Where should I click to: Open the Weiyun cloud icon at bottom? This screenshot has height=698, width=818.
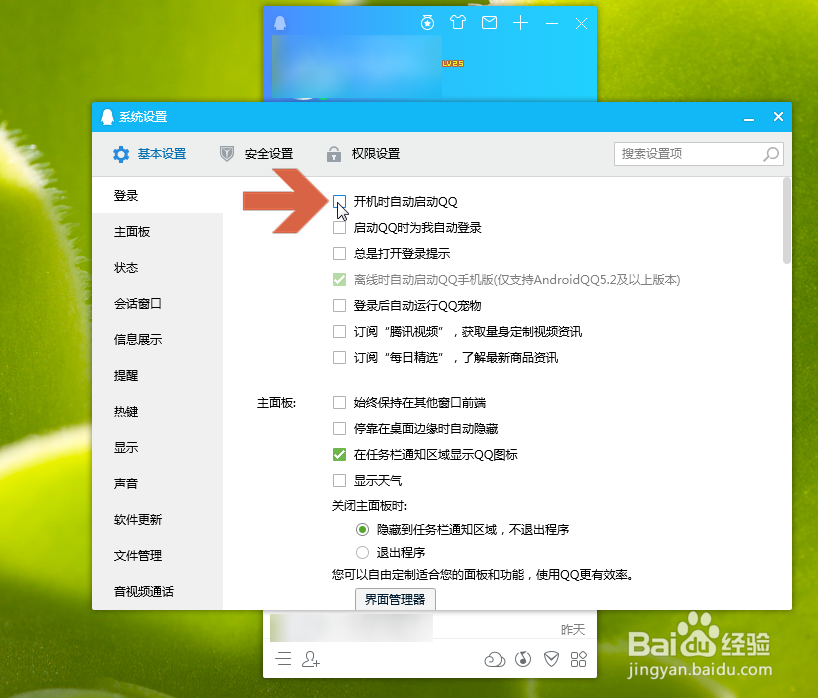[495, 659]
